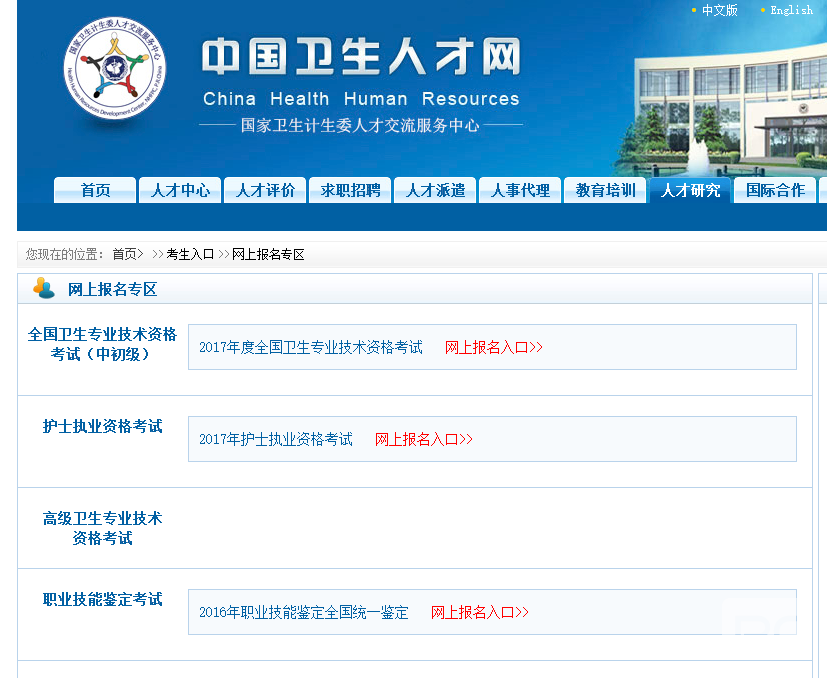Viewport: 827px width, 678px height.
Task: Open 网上报名入口 for 2017年护士执业资格考试
Action: pos(424,439)
